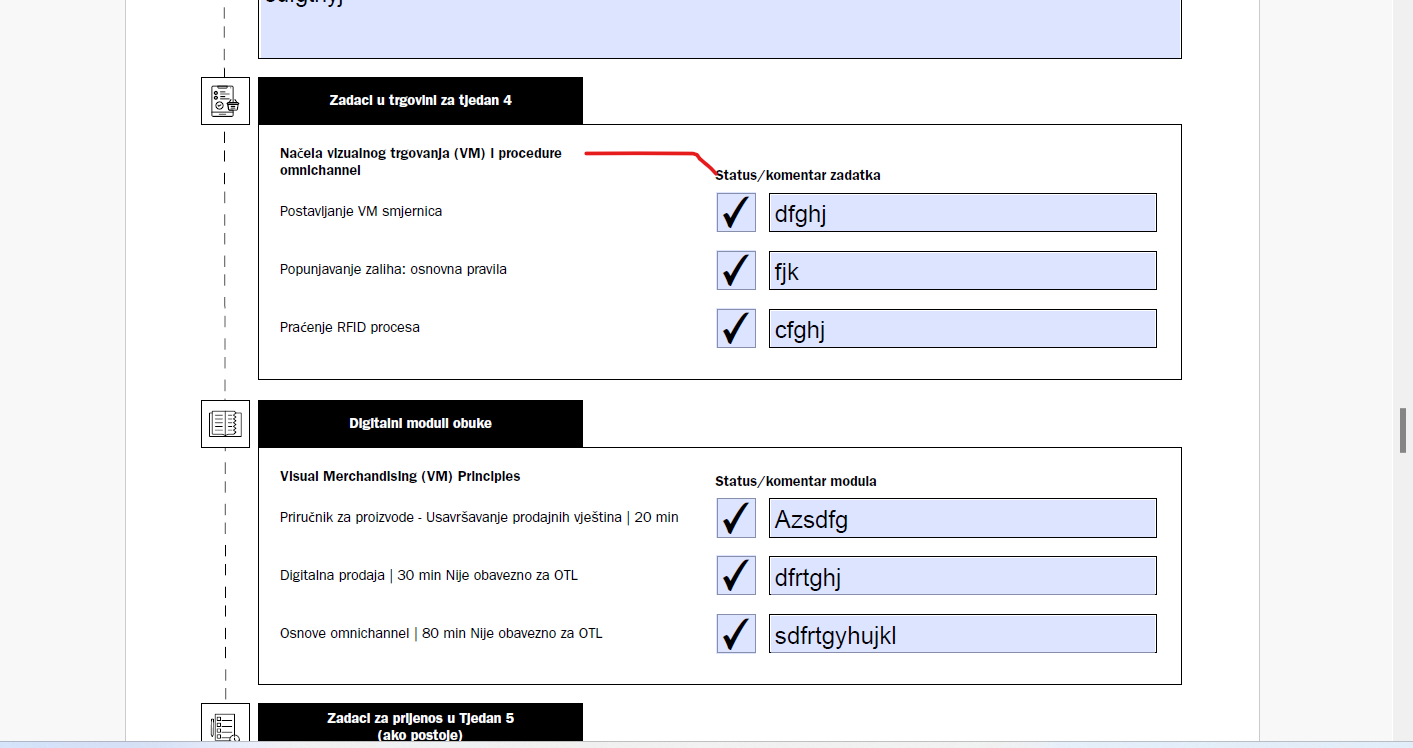Click the comment field containing dfrtghj

pyautogui.click(x=963, y=576)
